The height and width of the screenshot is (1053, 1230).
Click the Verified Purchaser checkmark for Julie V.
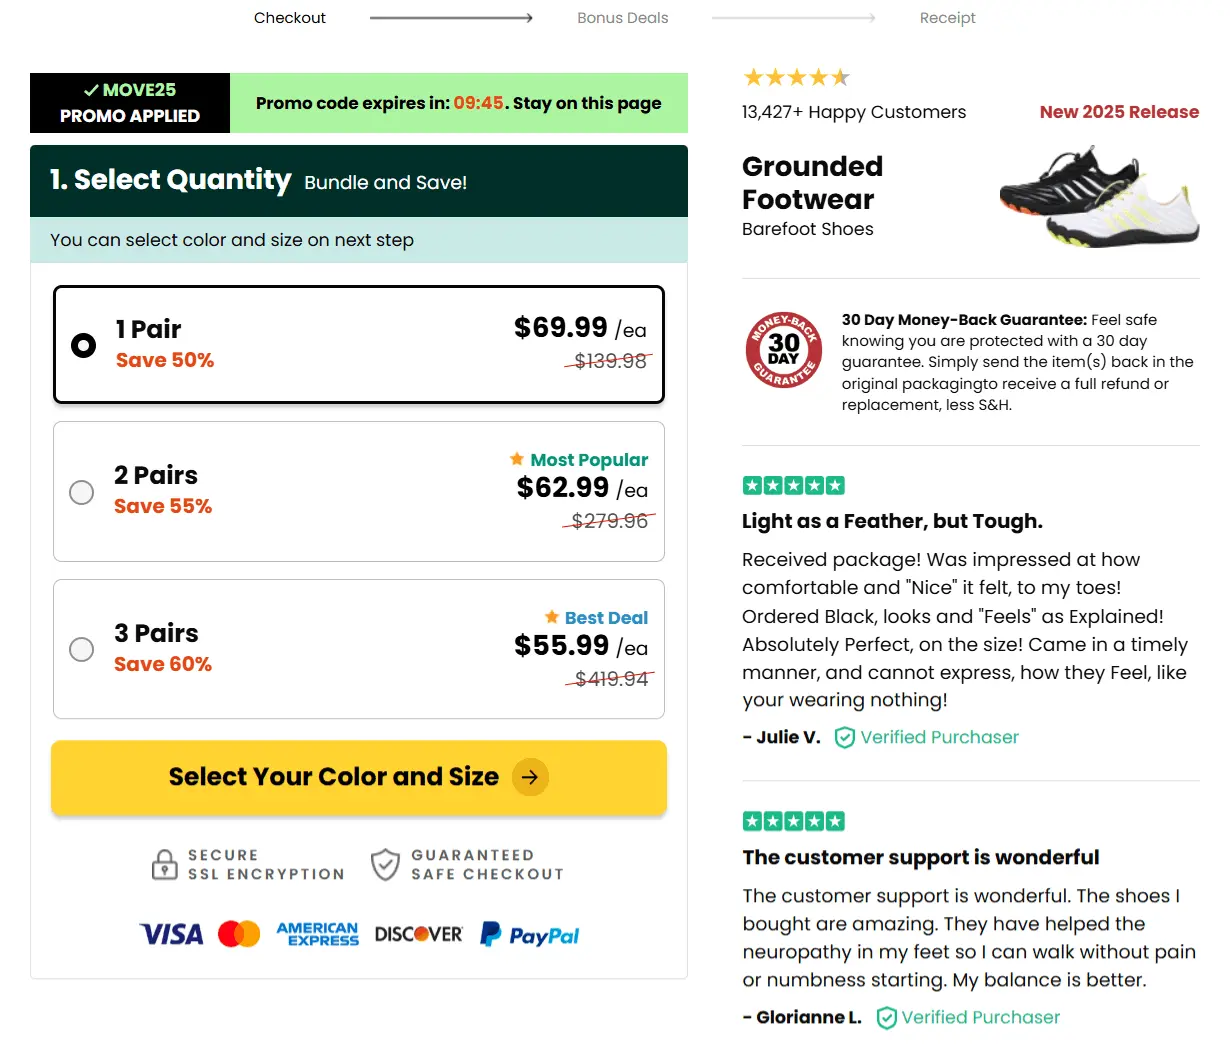click(844, 737)
